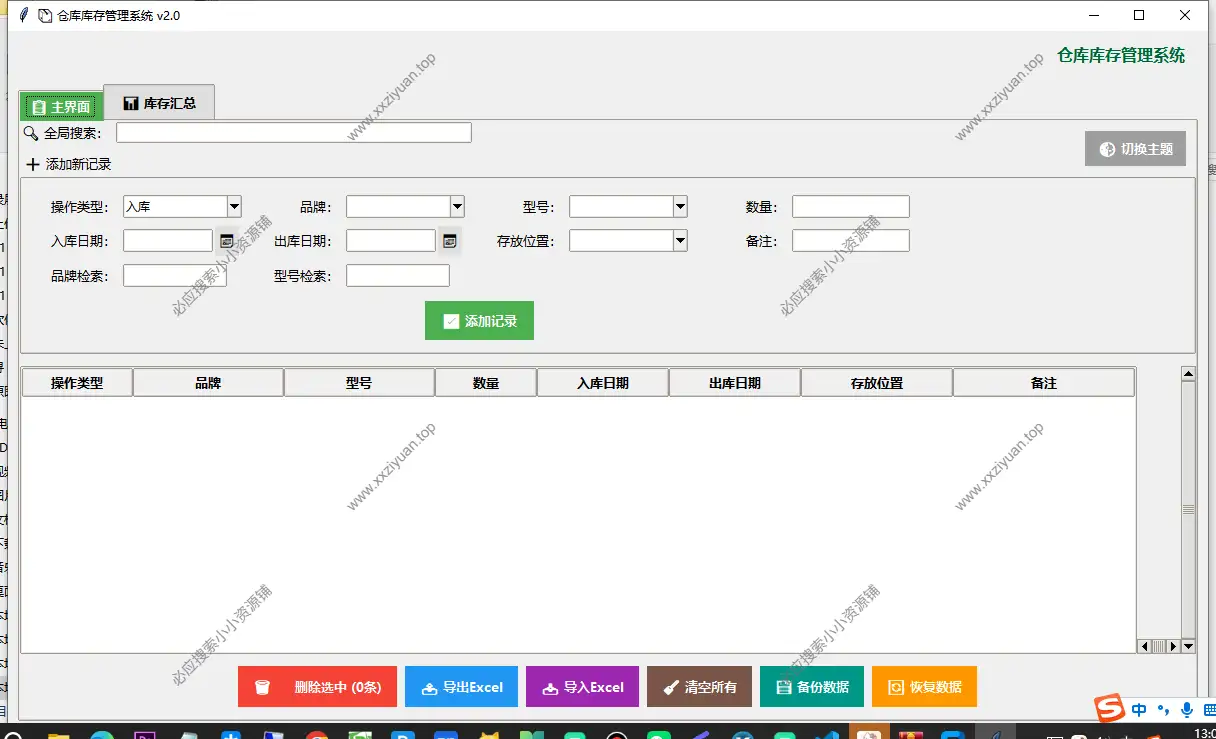
Task: Select the 主界面 tab
Action: point(60,105)
